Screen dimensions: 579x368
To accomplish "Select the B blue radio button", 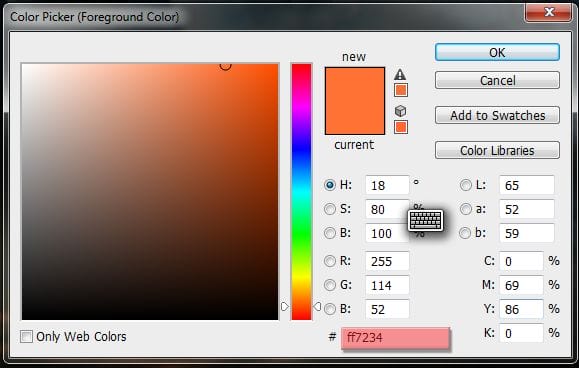I will [330, 309].
